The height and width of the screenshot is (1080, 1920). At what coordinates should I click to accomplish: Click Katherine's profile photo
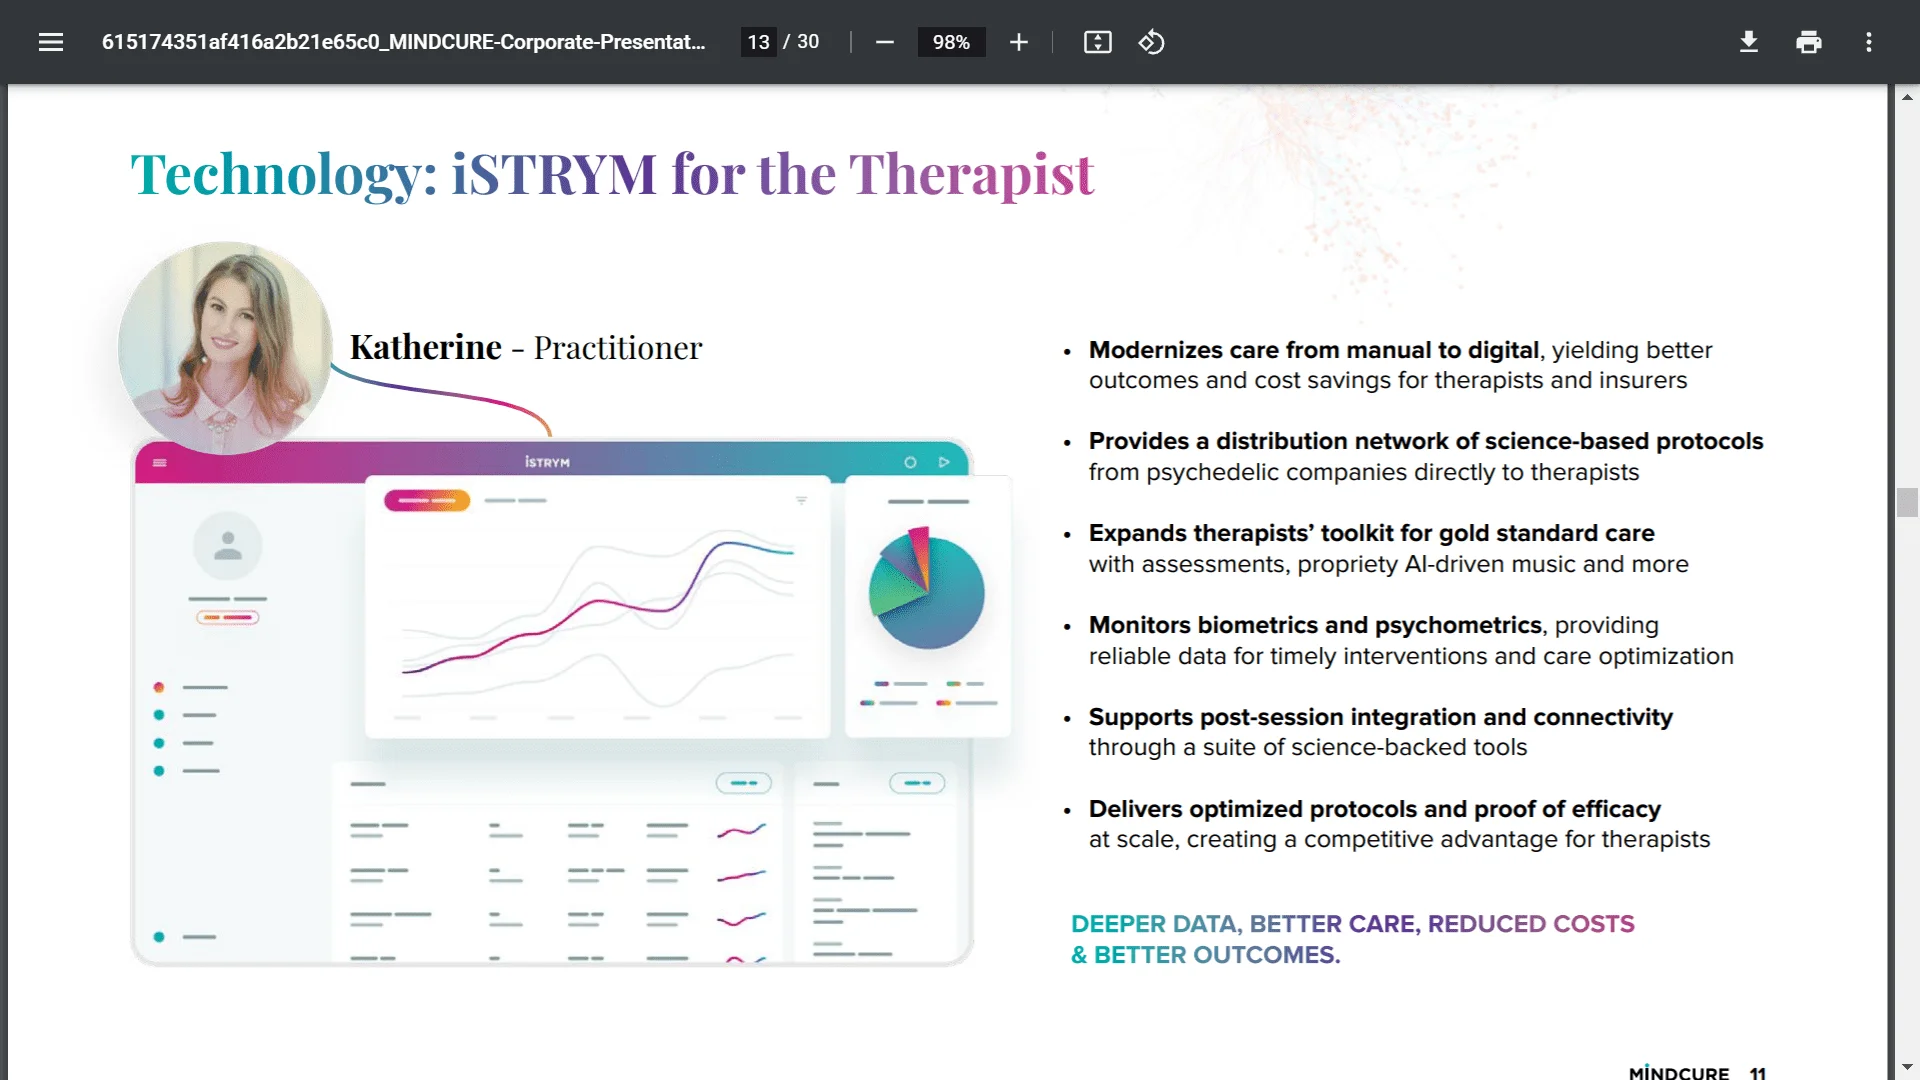[225, 347]
